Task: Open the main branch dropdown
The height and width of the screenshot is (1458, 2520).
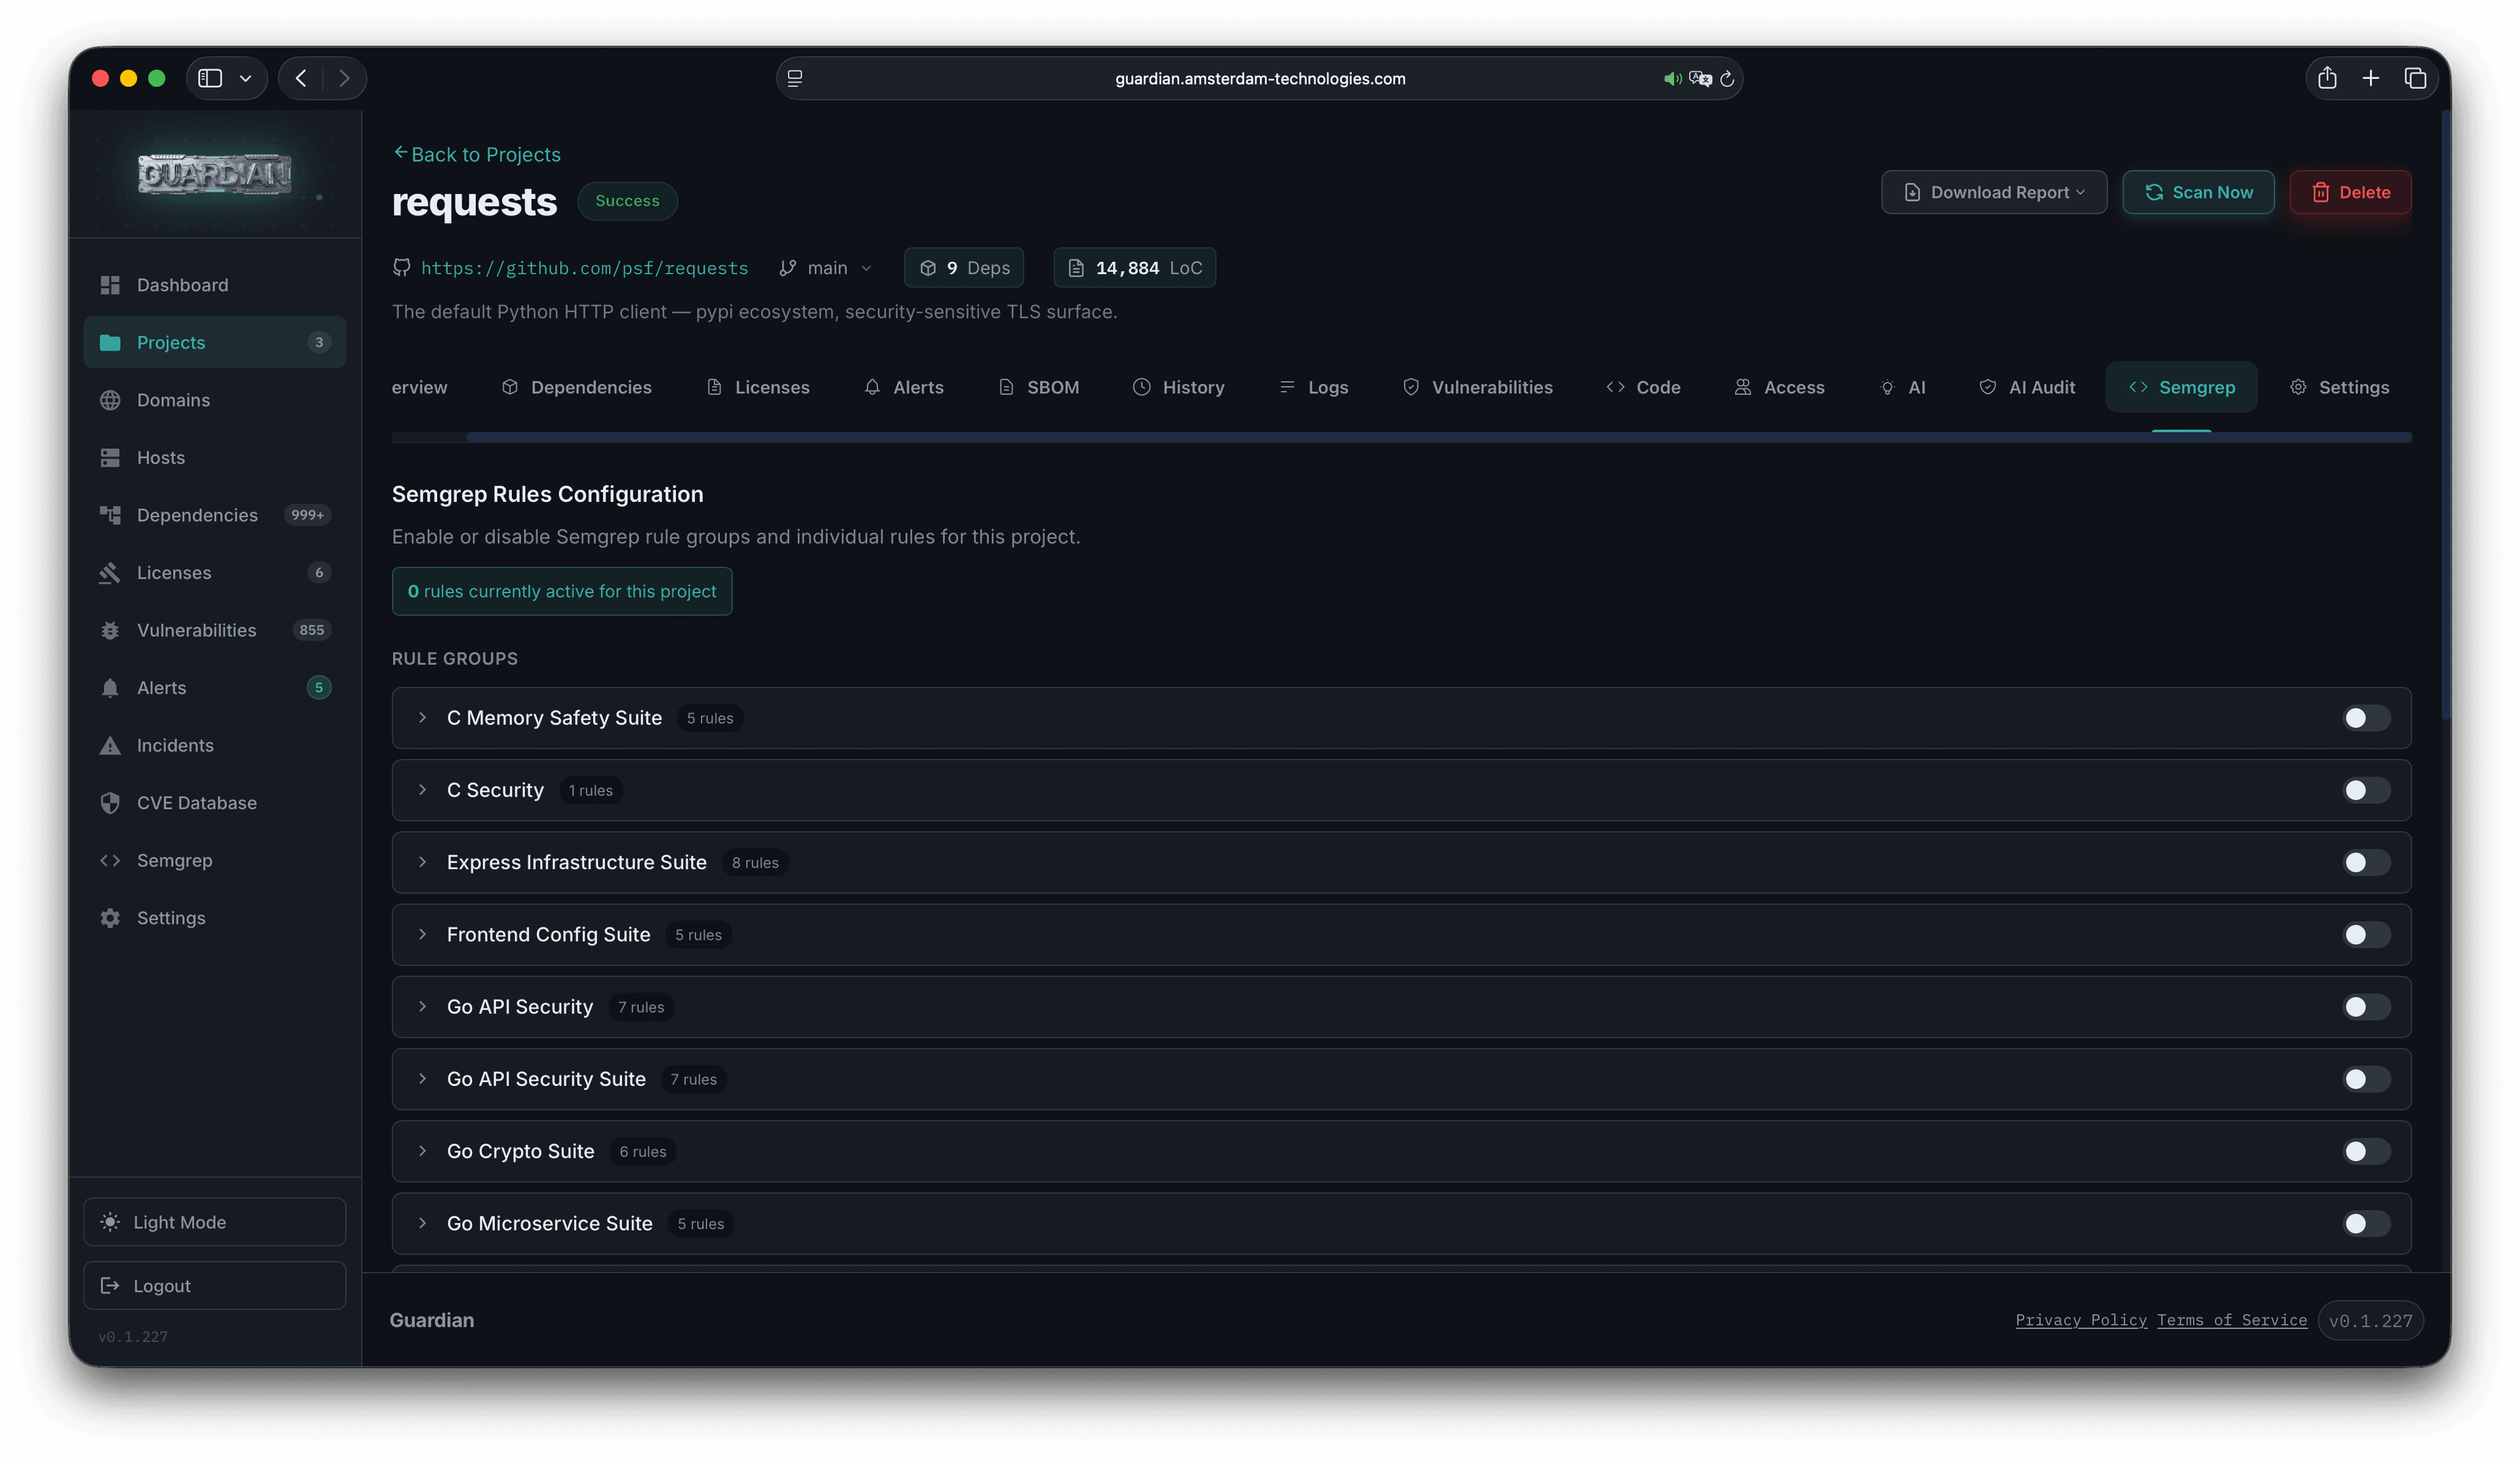Action: pyautogui.click(x=826, y=268)
